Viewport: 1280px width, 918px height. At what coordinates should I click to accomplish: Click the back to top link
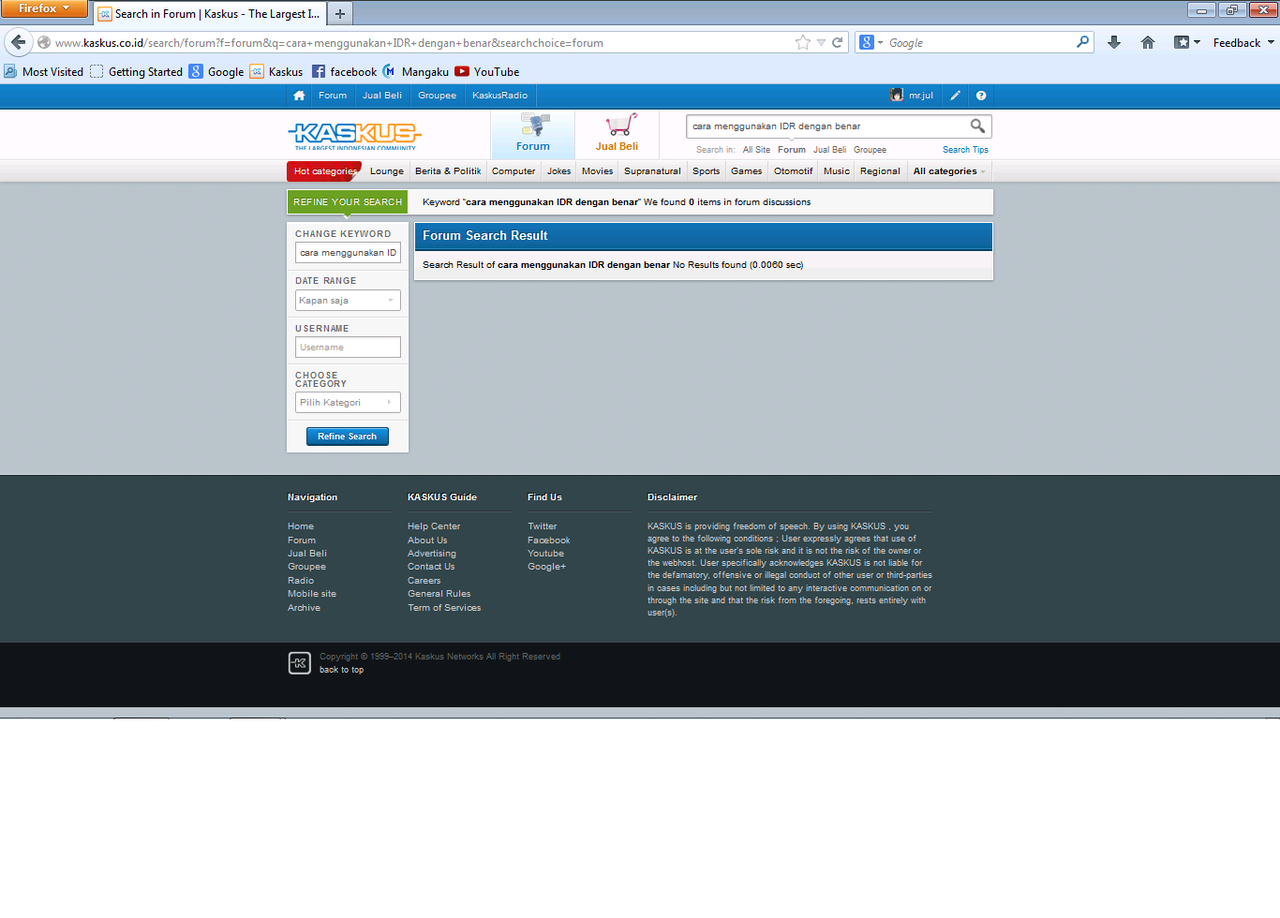(342, 670)
